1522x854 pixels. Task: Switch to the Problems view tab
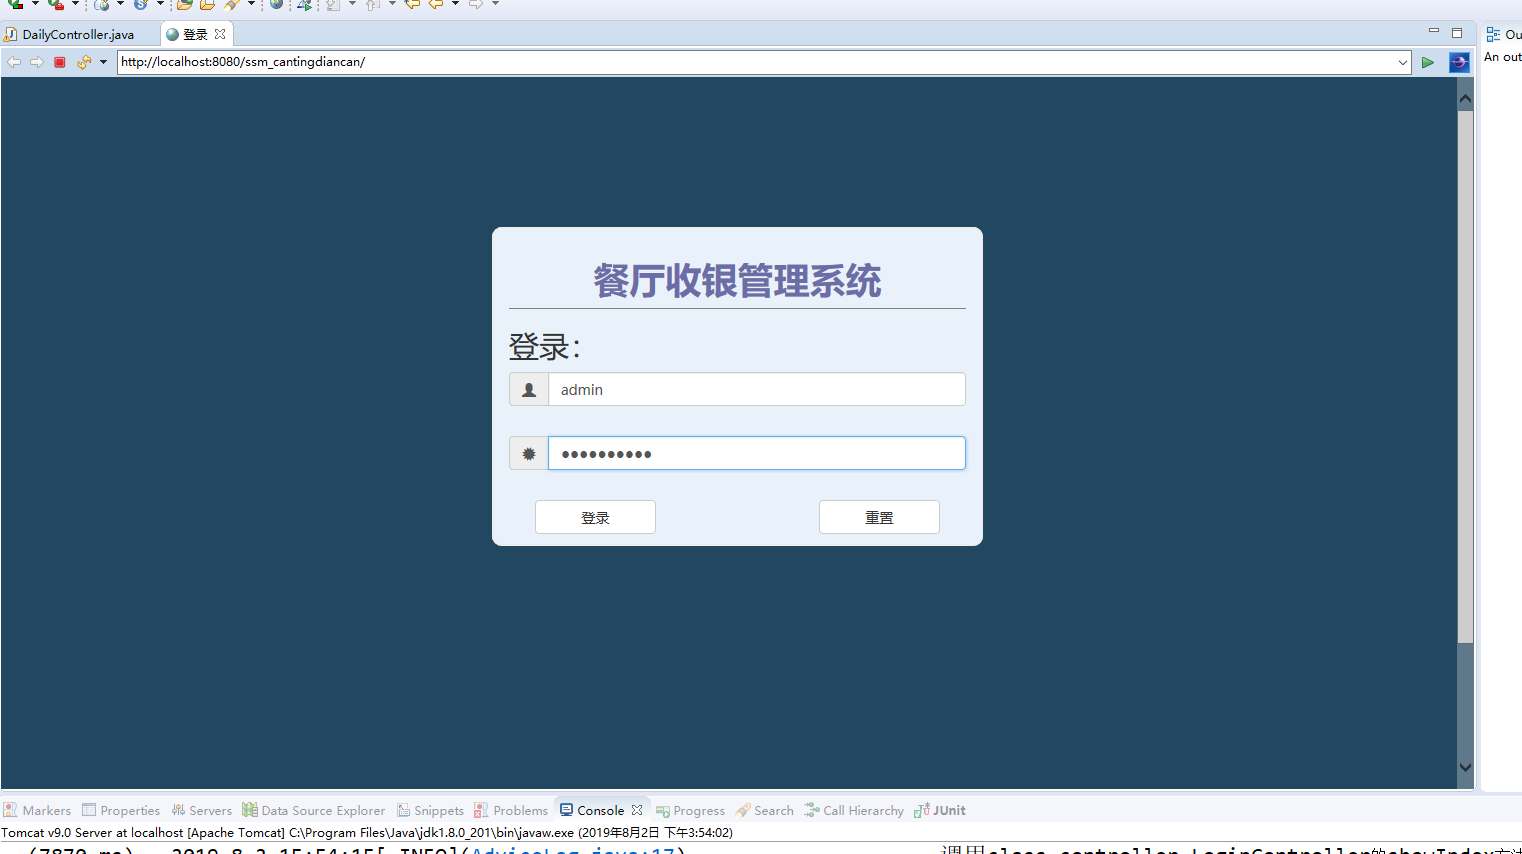511,810
